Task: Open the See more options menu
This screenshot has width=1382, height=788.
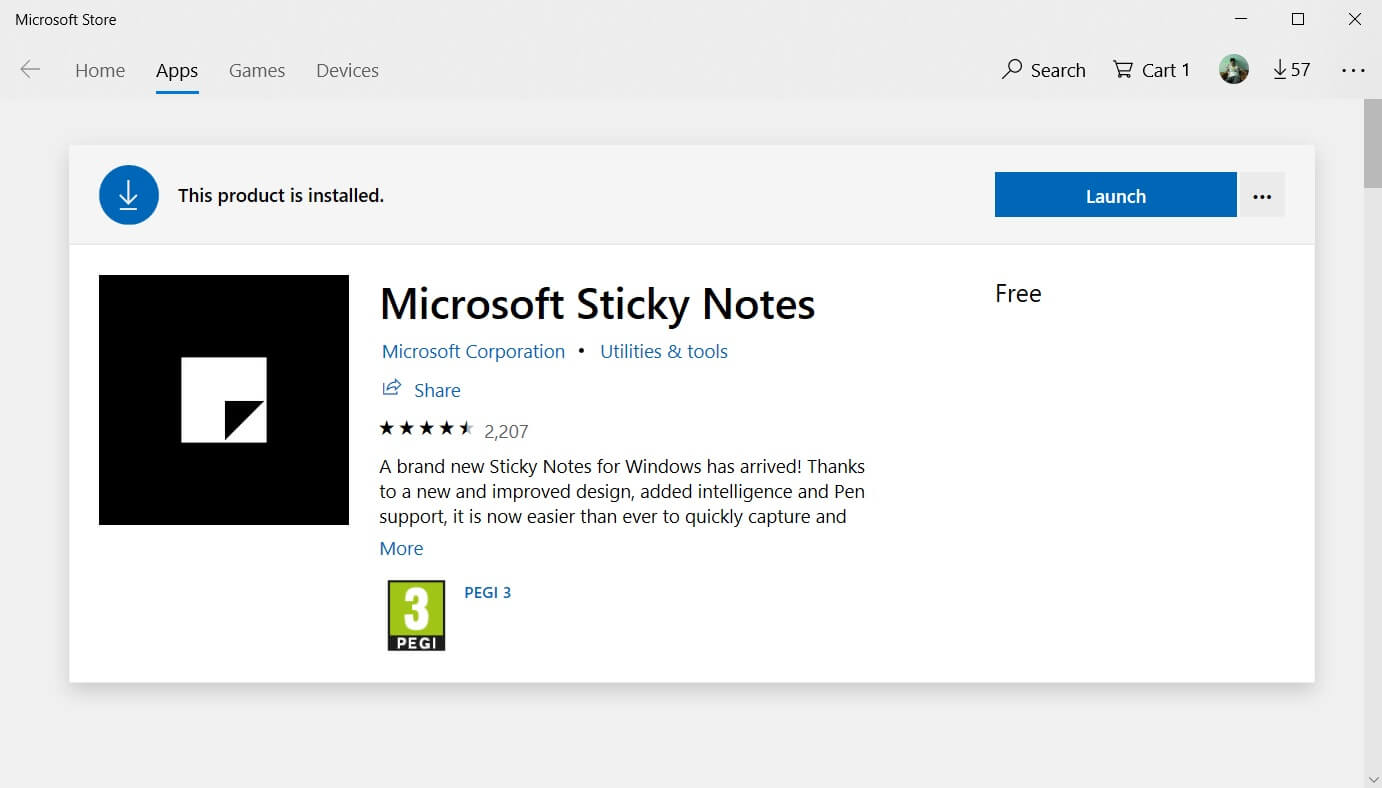Action: coord(1353,70)
